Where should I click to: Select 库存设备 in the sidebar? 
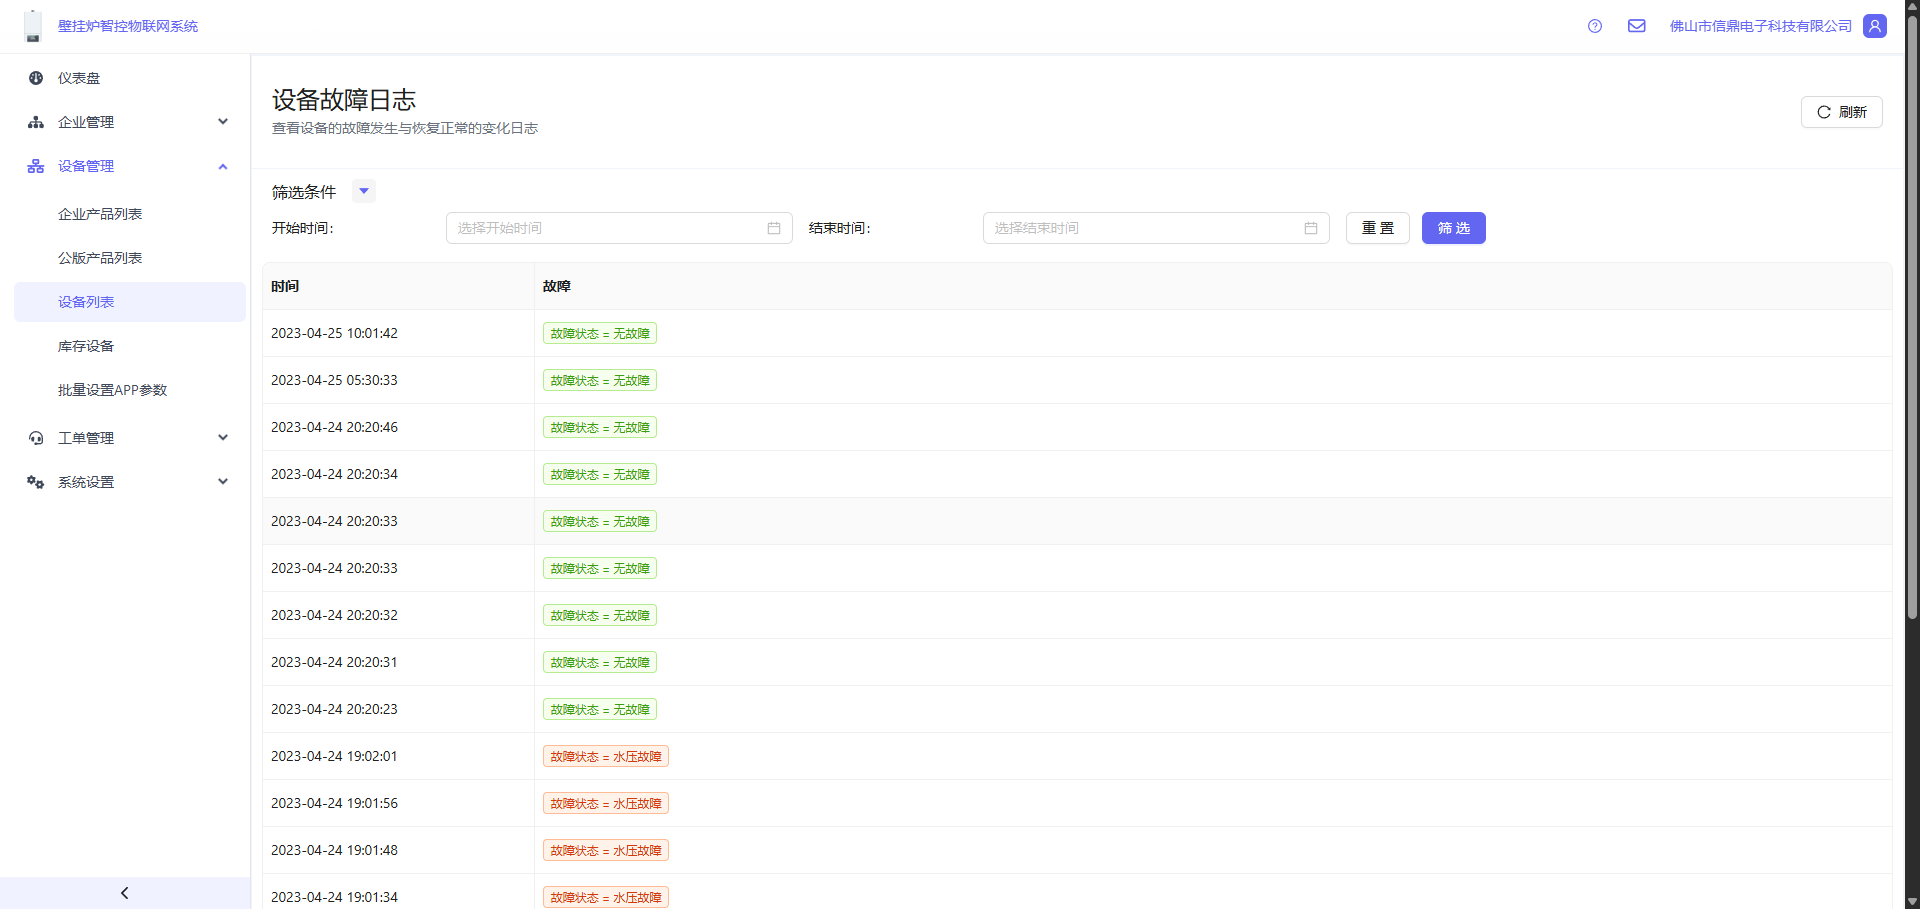pos(86,346)
